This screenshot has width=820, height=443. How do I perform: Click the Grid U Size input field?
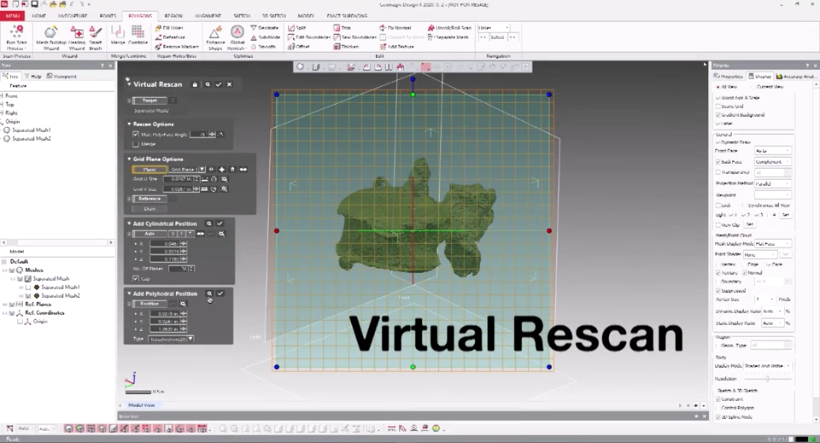[178, 179]
